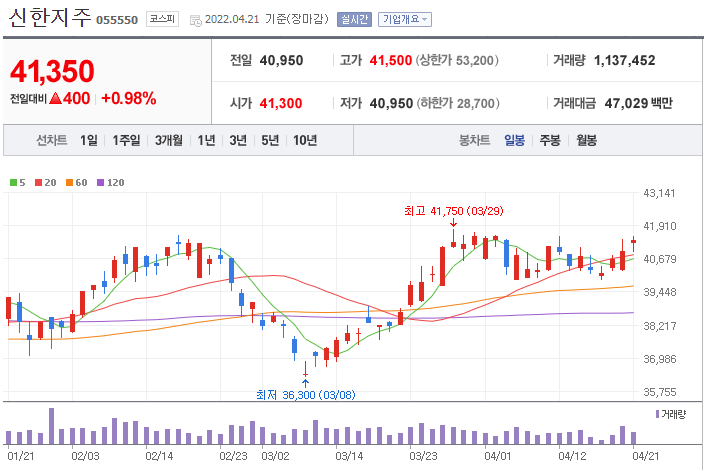The height and width of the screenshot is (470, 704).
Task: Click the 선차트 label
Action: click(52, 140)
